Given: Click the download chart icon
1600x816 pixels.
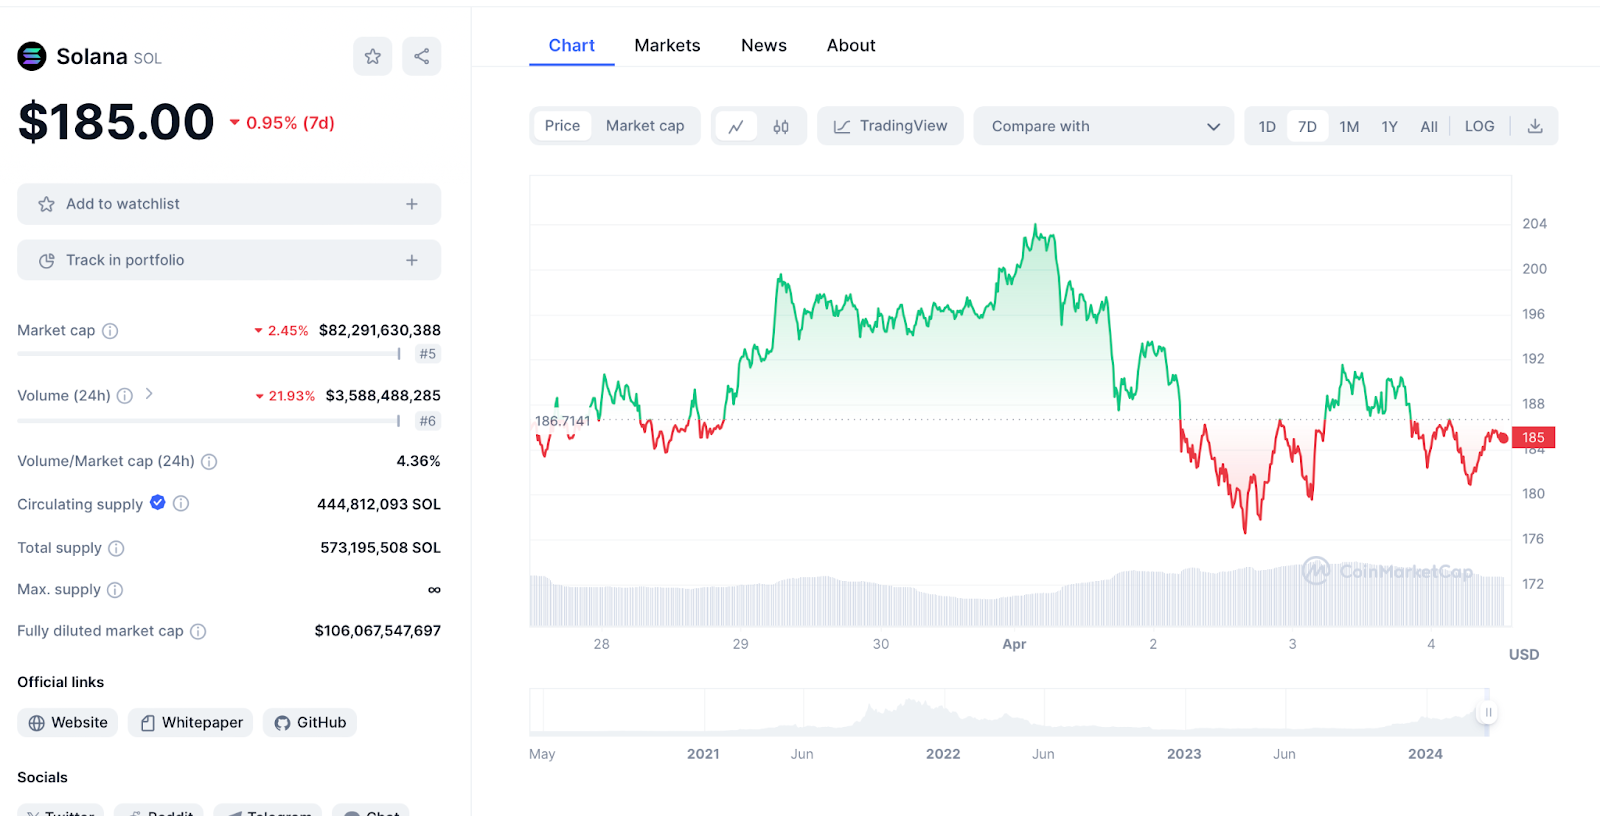Looking at the screenshot, I should (1535, 126).
